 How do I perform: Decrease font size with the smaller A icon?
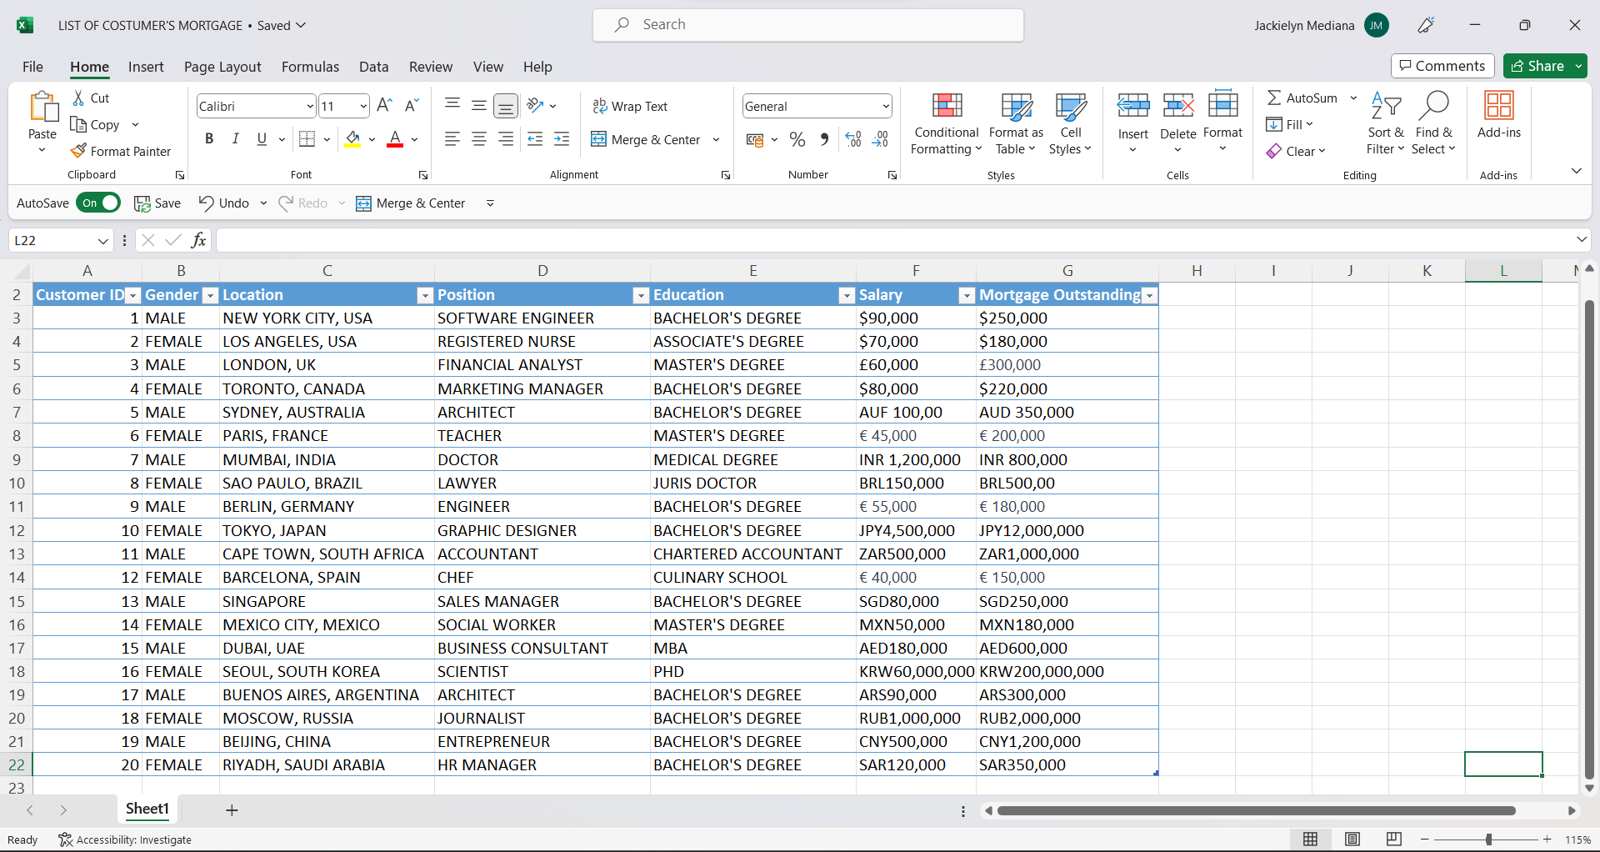click(411, 106)
